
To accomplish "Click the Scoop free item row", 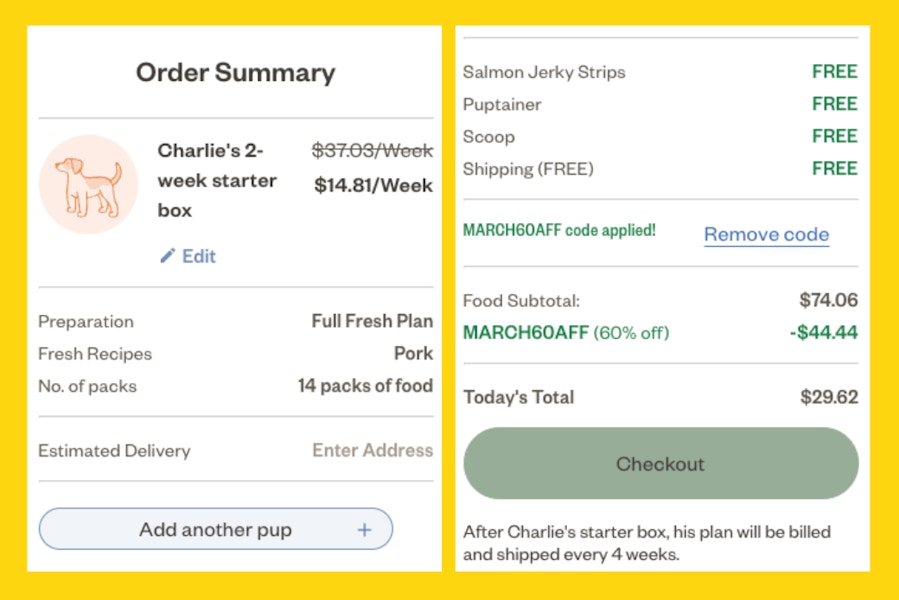I will [x=660, y=137].
